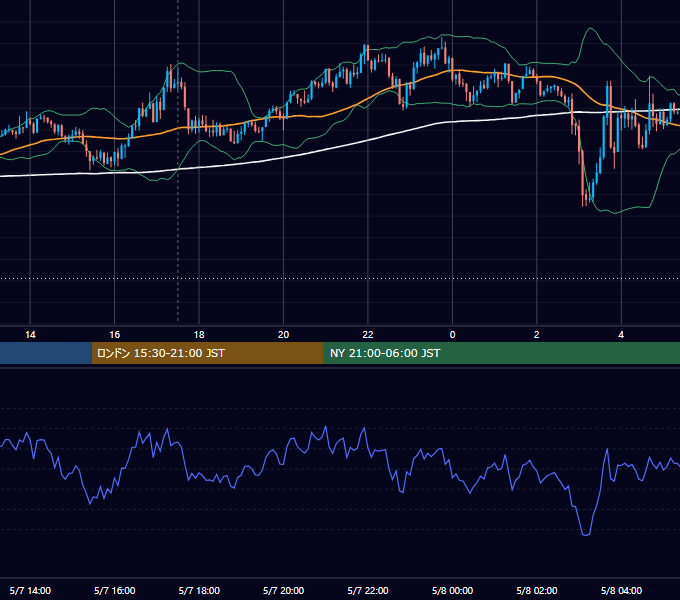Click the 0 hour label on the price chart axis

point(452,335)
